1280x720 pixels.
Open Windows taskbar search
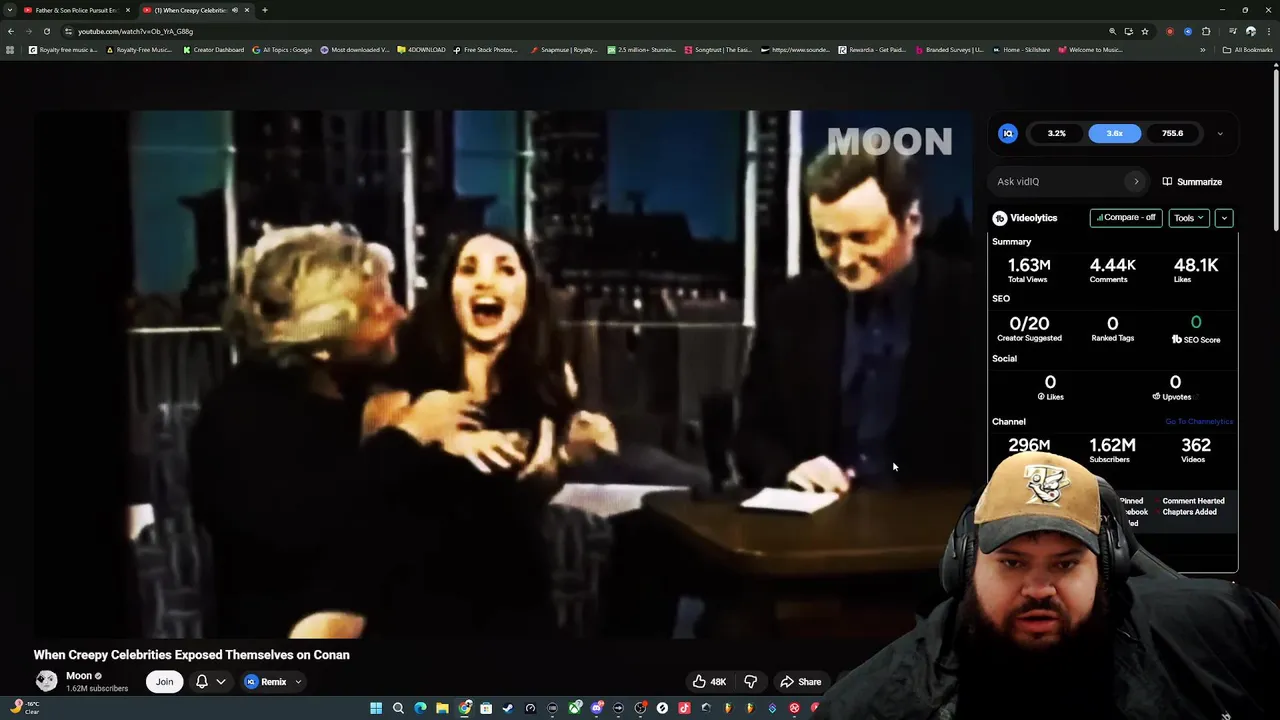pos(398,708)
